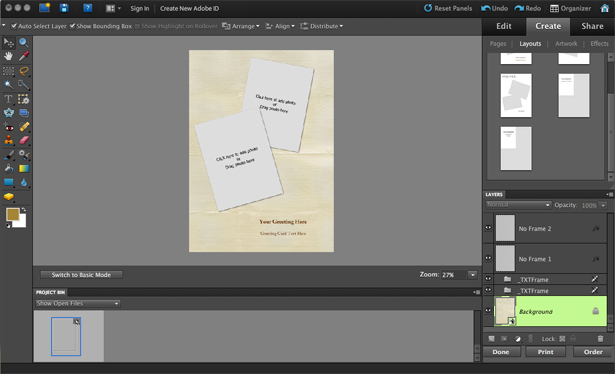Delete layer using trash icon
This screenshot has height=374, width=615.
tap(600, 339)
